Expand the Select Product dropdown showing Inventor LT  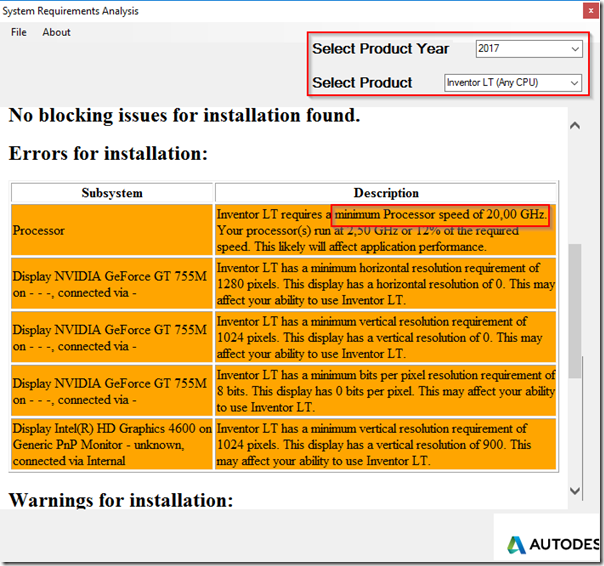(x=513, y=83)
